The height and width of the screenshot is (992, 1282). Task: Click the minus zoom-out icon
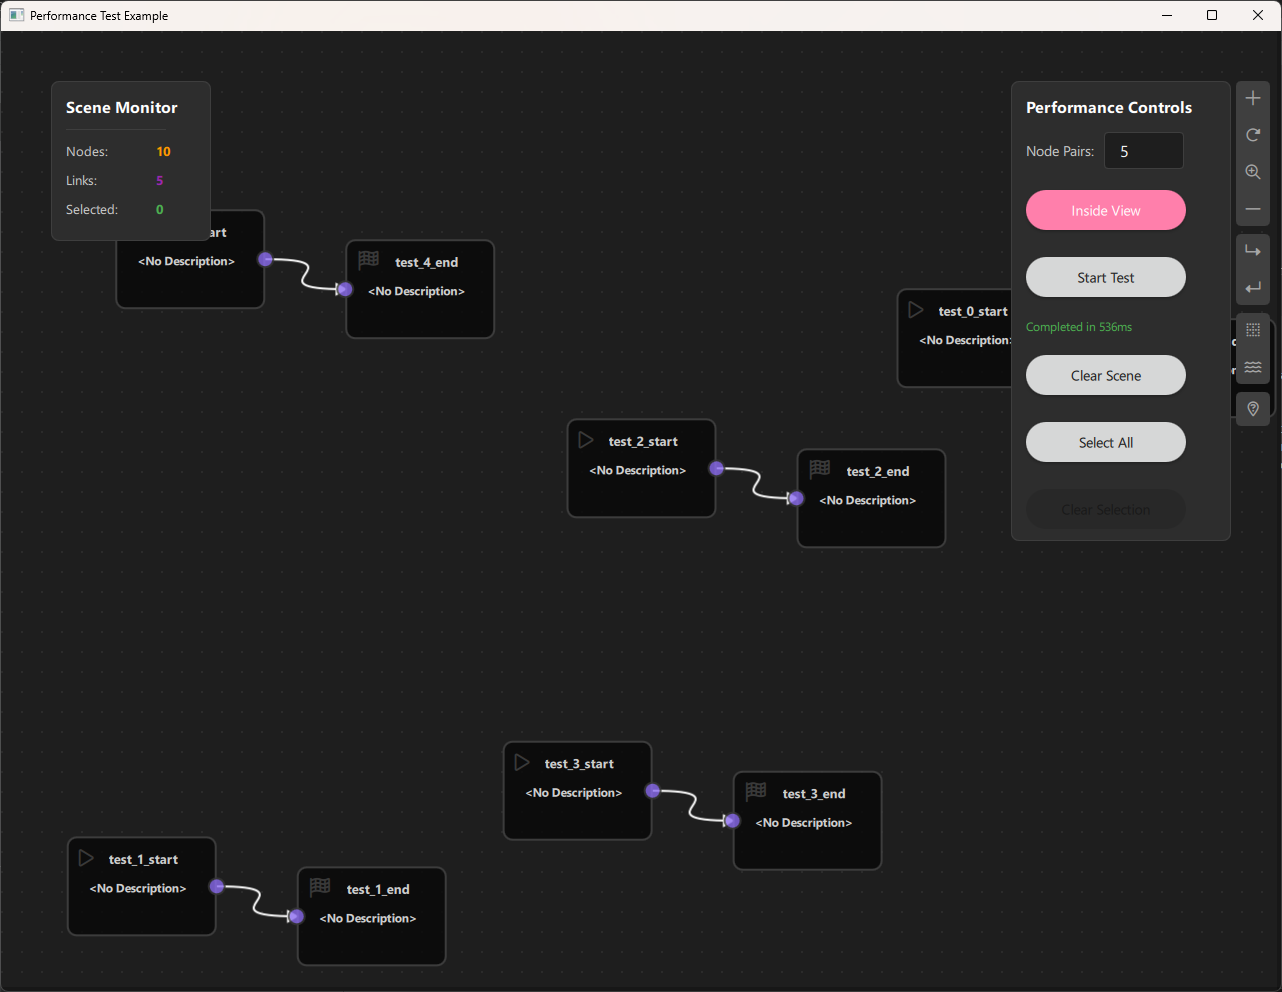1252,209
